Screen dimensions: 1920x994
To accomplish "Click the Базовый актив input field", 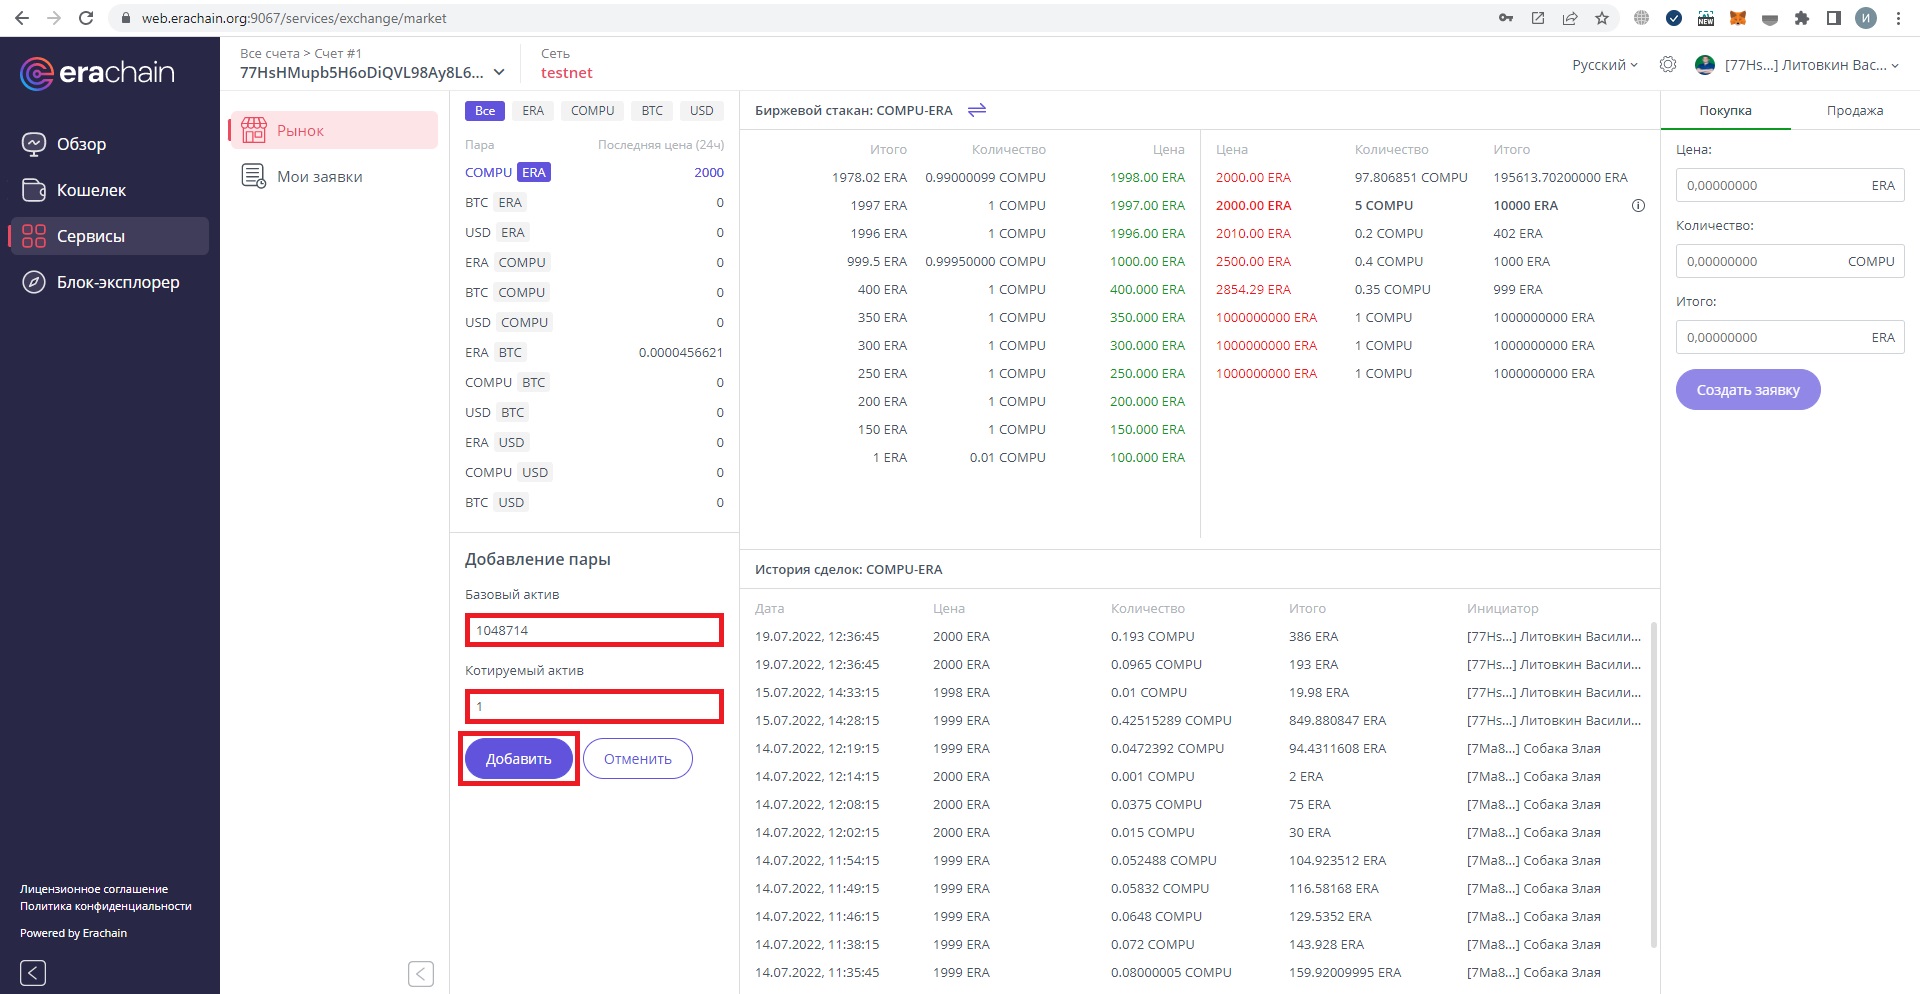I will pyautogui.click(x=594, y=630).
